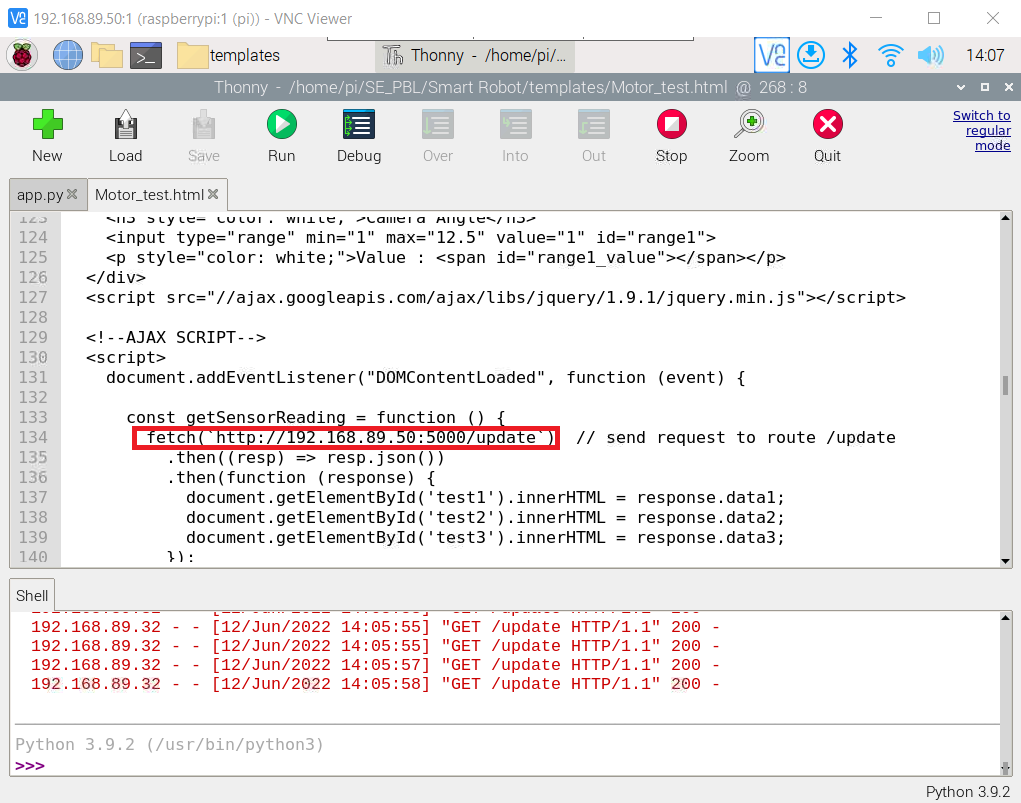Launch the web browser globe icon
The image size is (1021, 803).
[68, 55]
